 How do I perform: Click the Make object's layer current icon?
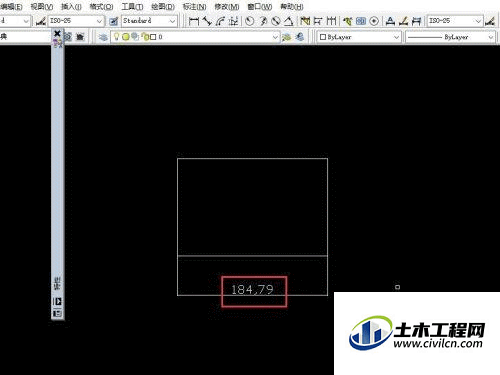[287, 37]
